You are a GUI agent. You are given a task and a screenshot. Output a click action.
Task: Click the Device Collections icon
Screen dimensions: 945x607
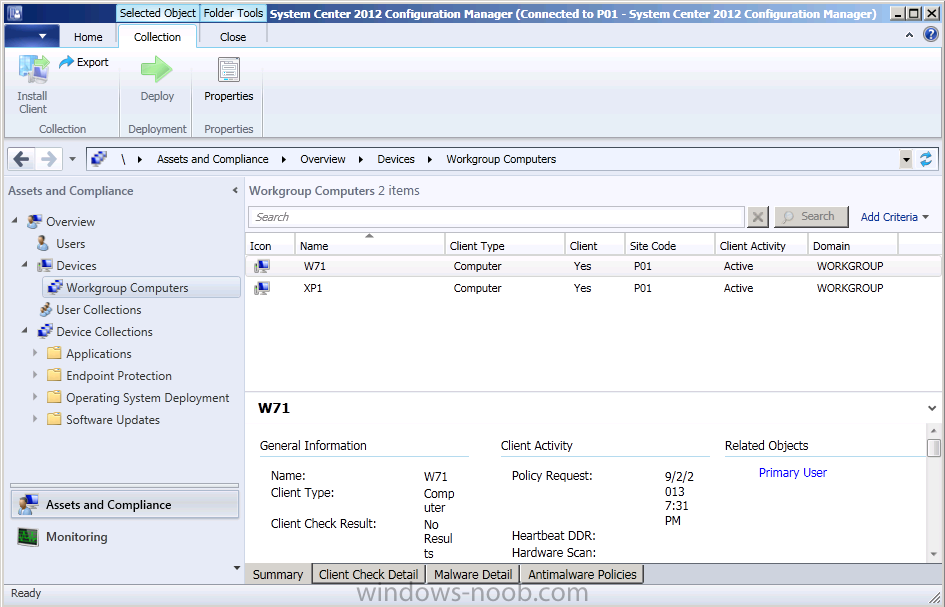tap(45, 332)
